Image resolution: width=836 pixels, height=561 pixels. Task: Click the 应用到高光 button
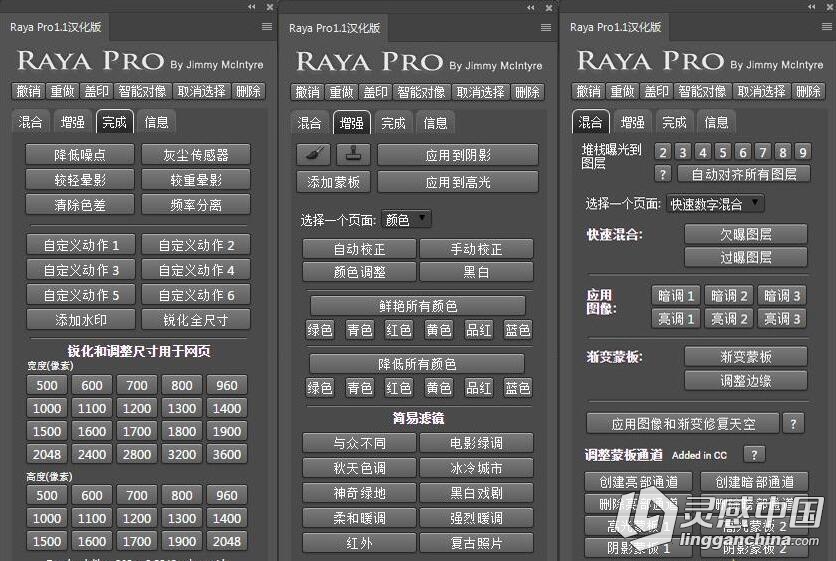click(458, 182)
